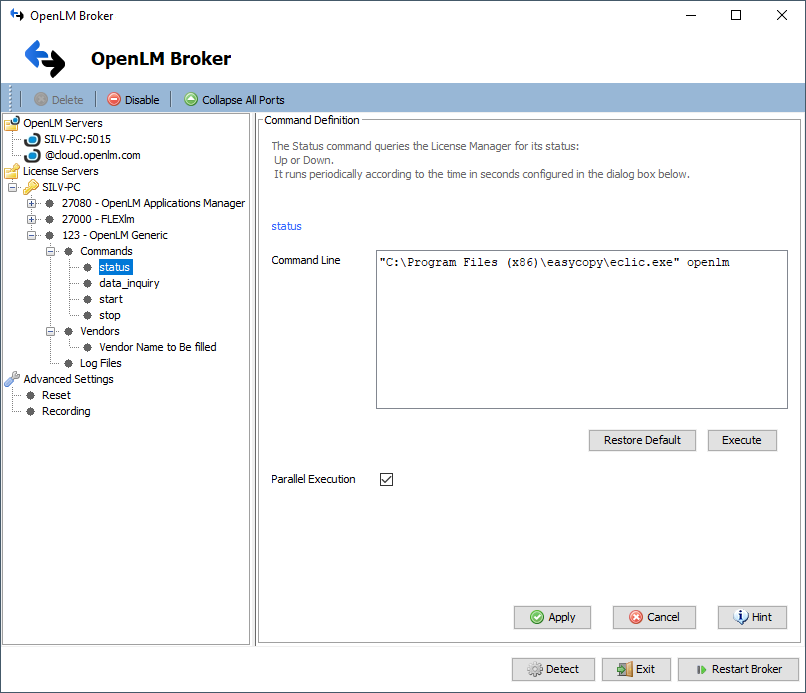This screenshot has height=693, width=806.
Task: Collapse the 123 OpenLM Generic port
Action: 32,235
